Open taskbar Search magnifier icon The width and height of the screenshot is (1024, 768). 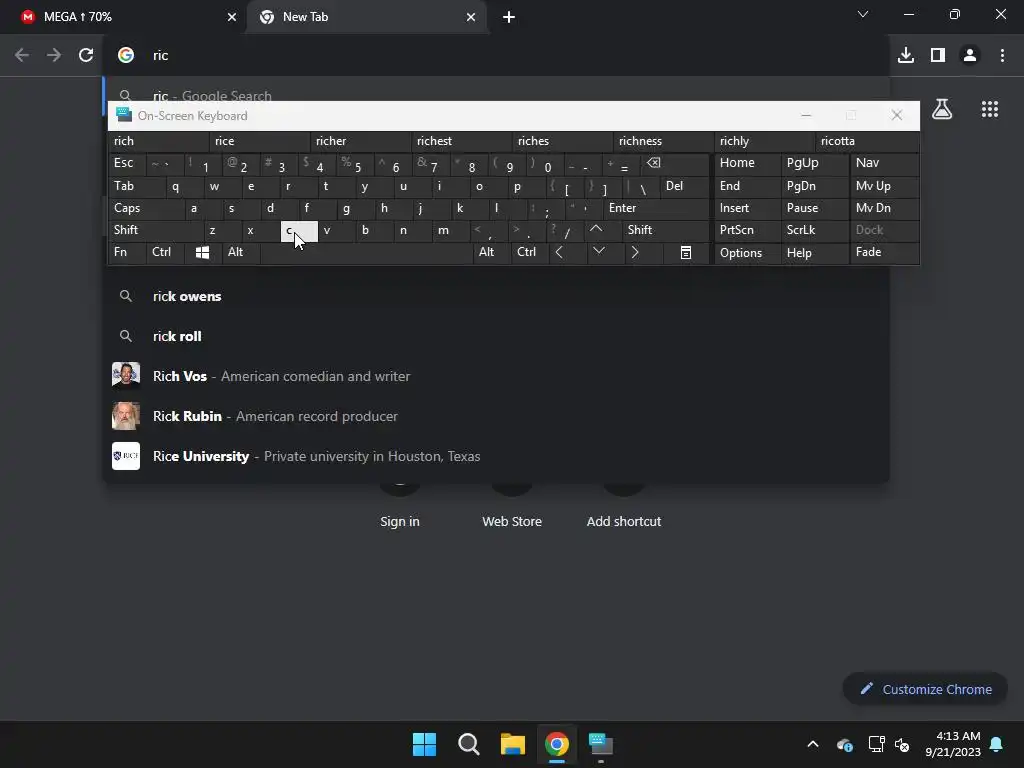point(469,744)
